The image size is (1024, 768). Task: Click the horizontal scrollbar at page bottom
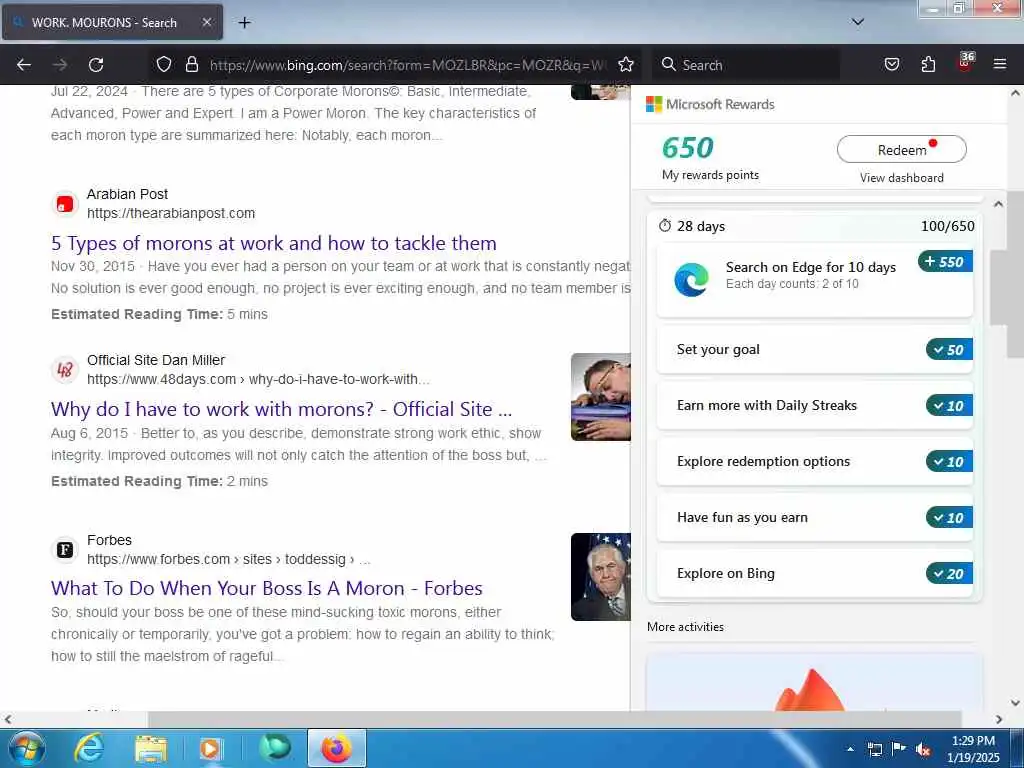554,719
